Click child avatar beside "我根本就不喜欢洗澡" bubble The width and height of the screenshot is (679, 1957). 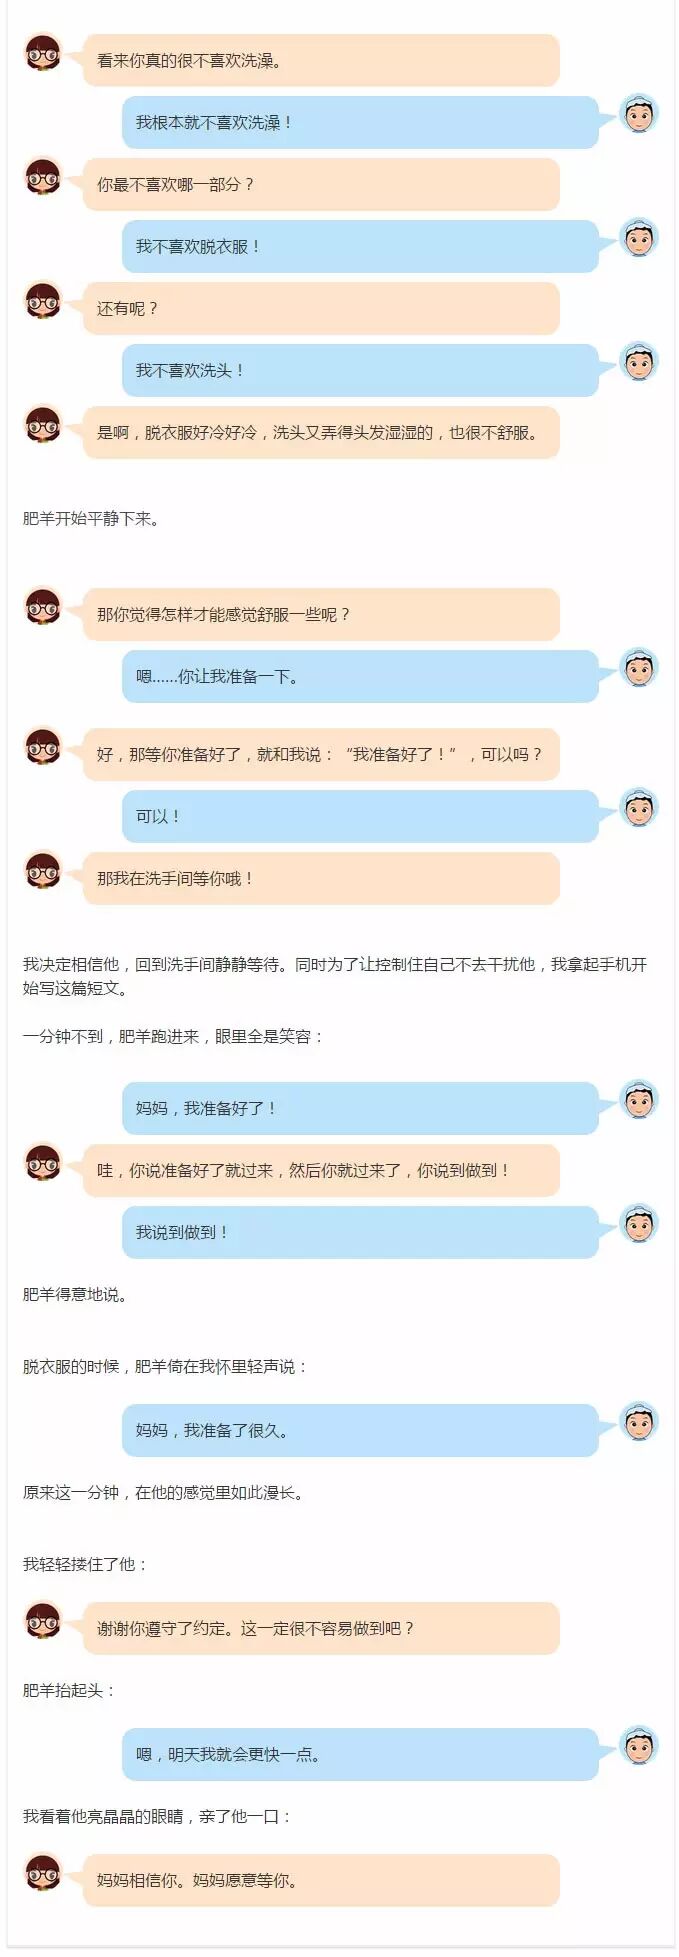[x=639, y=115]
